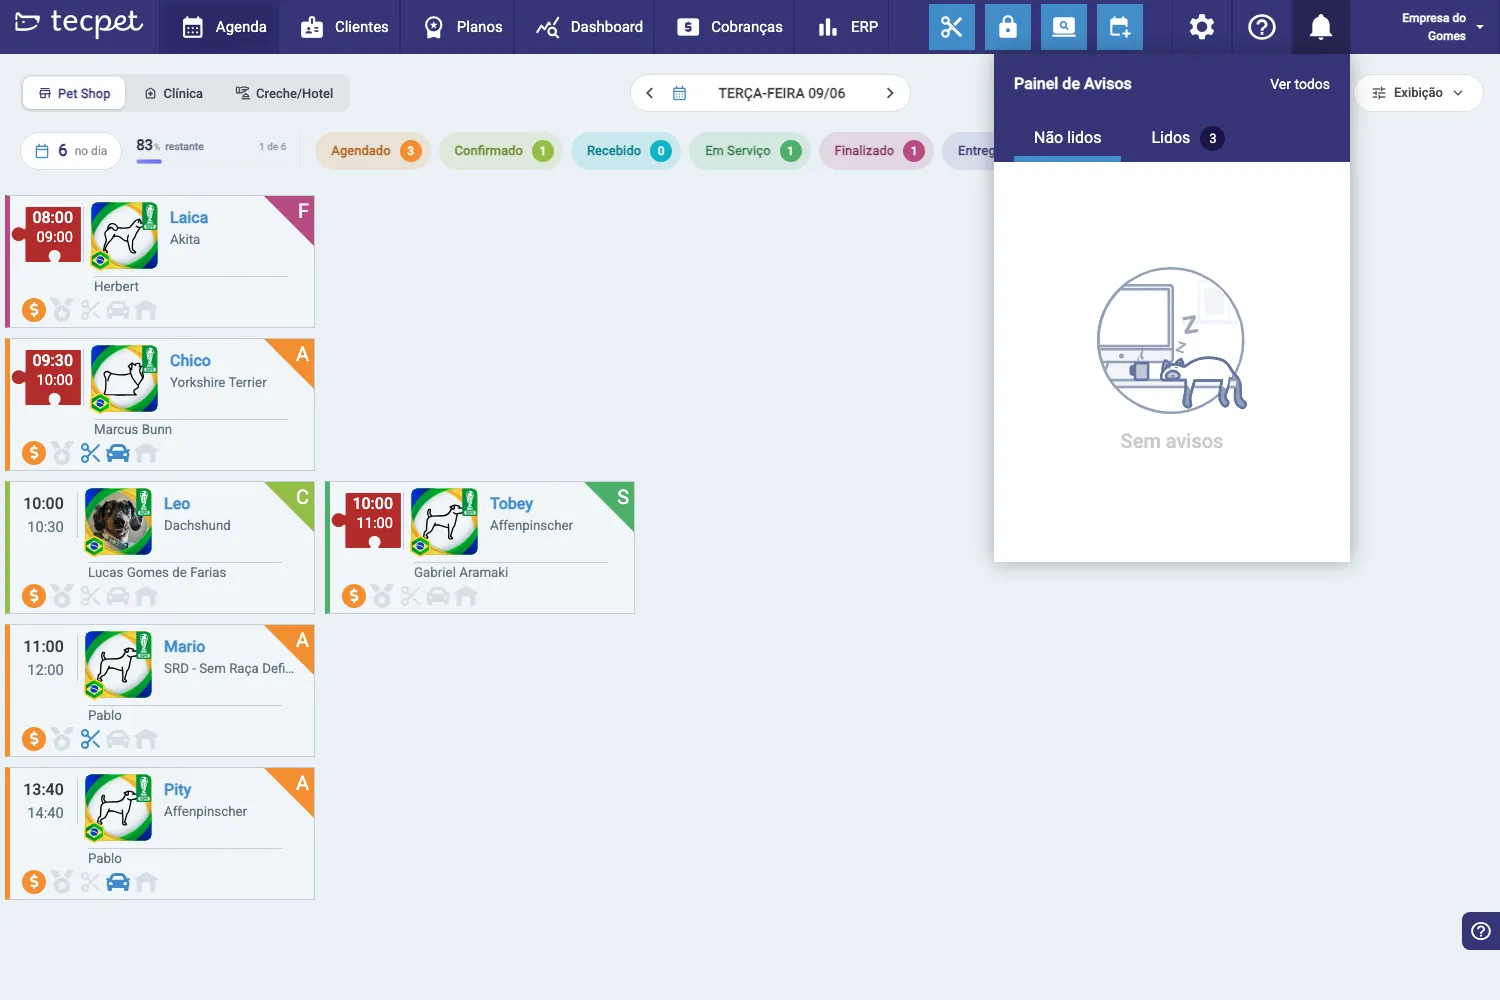Open the calendar date picker icon

(679, 93)
